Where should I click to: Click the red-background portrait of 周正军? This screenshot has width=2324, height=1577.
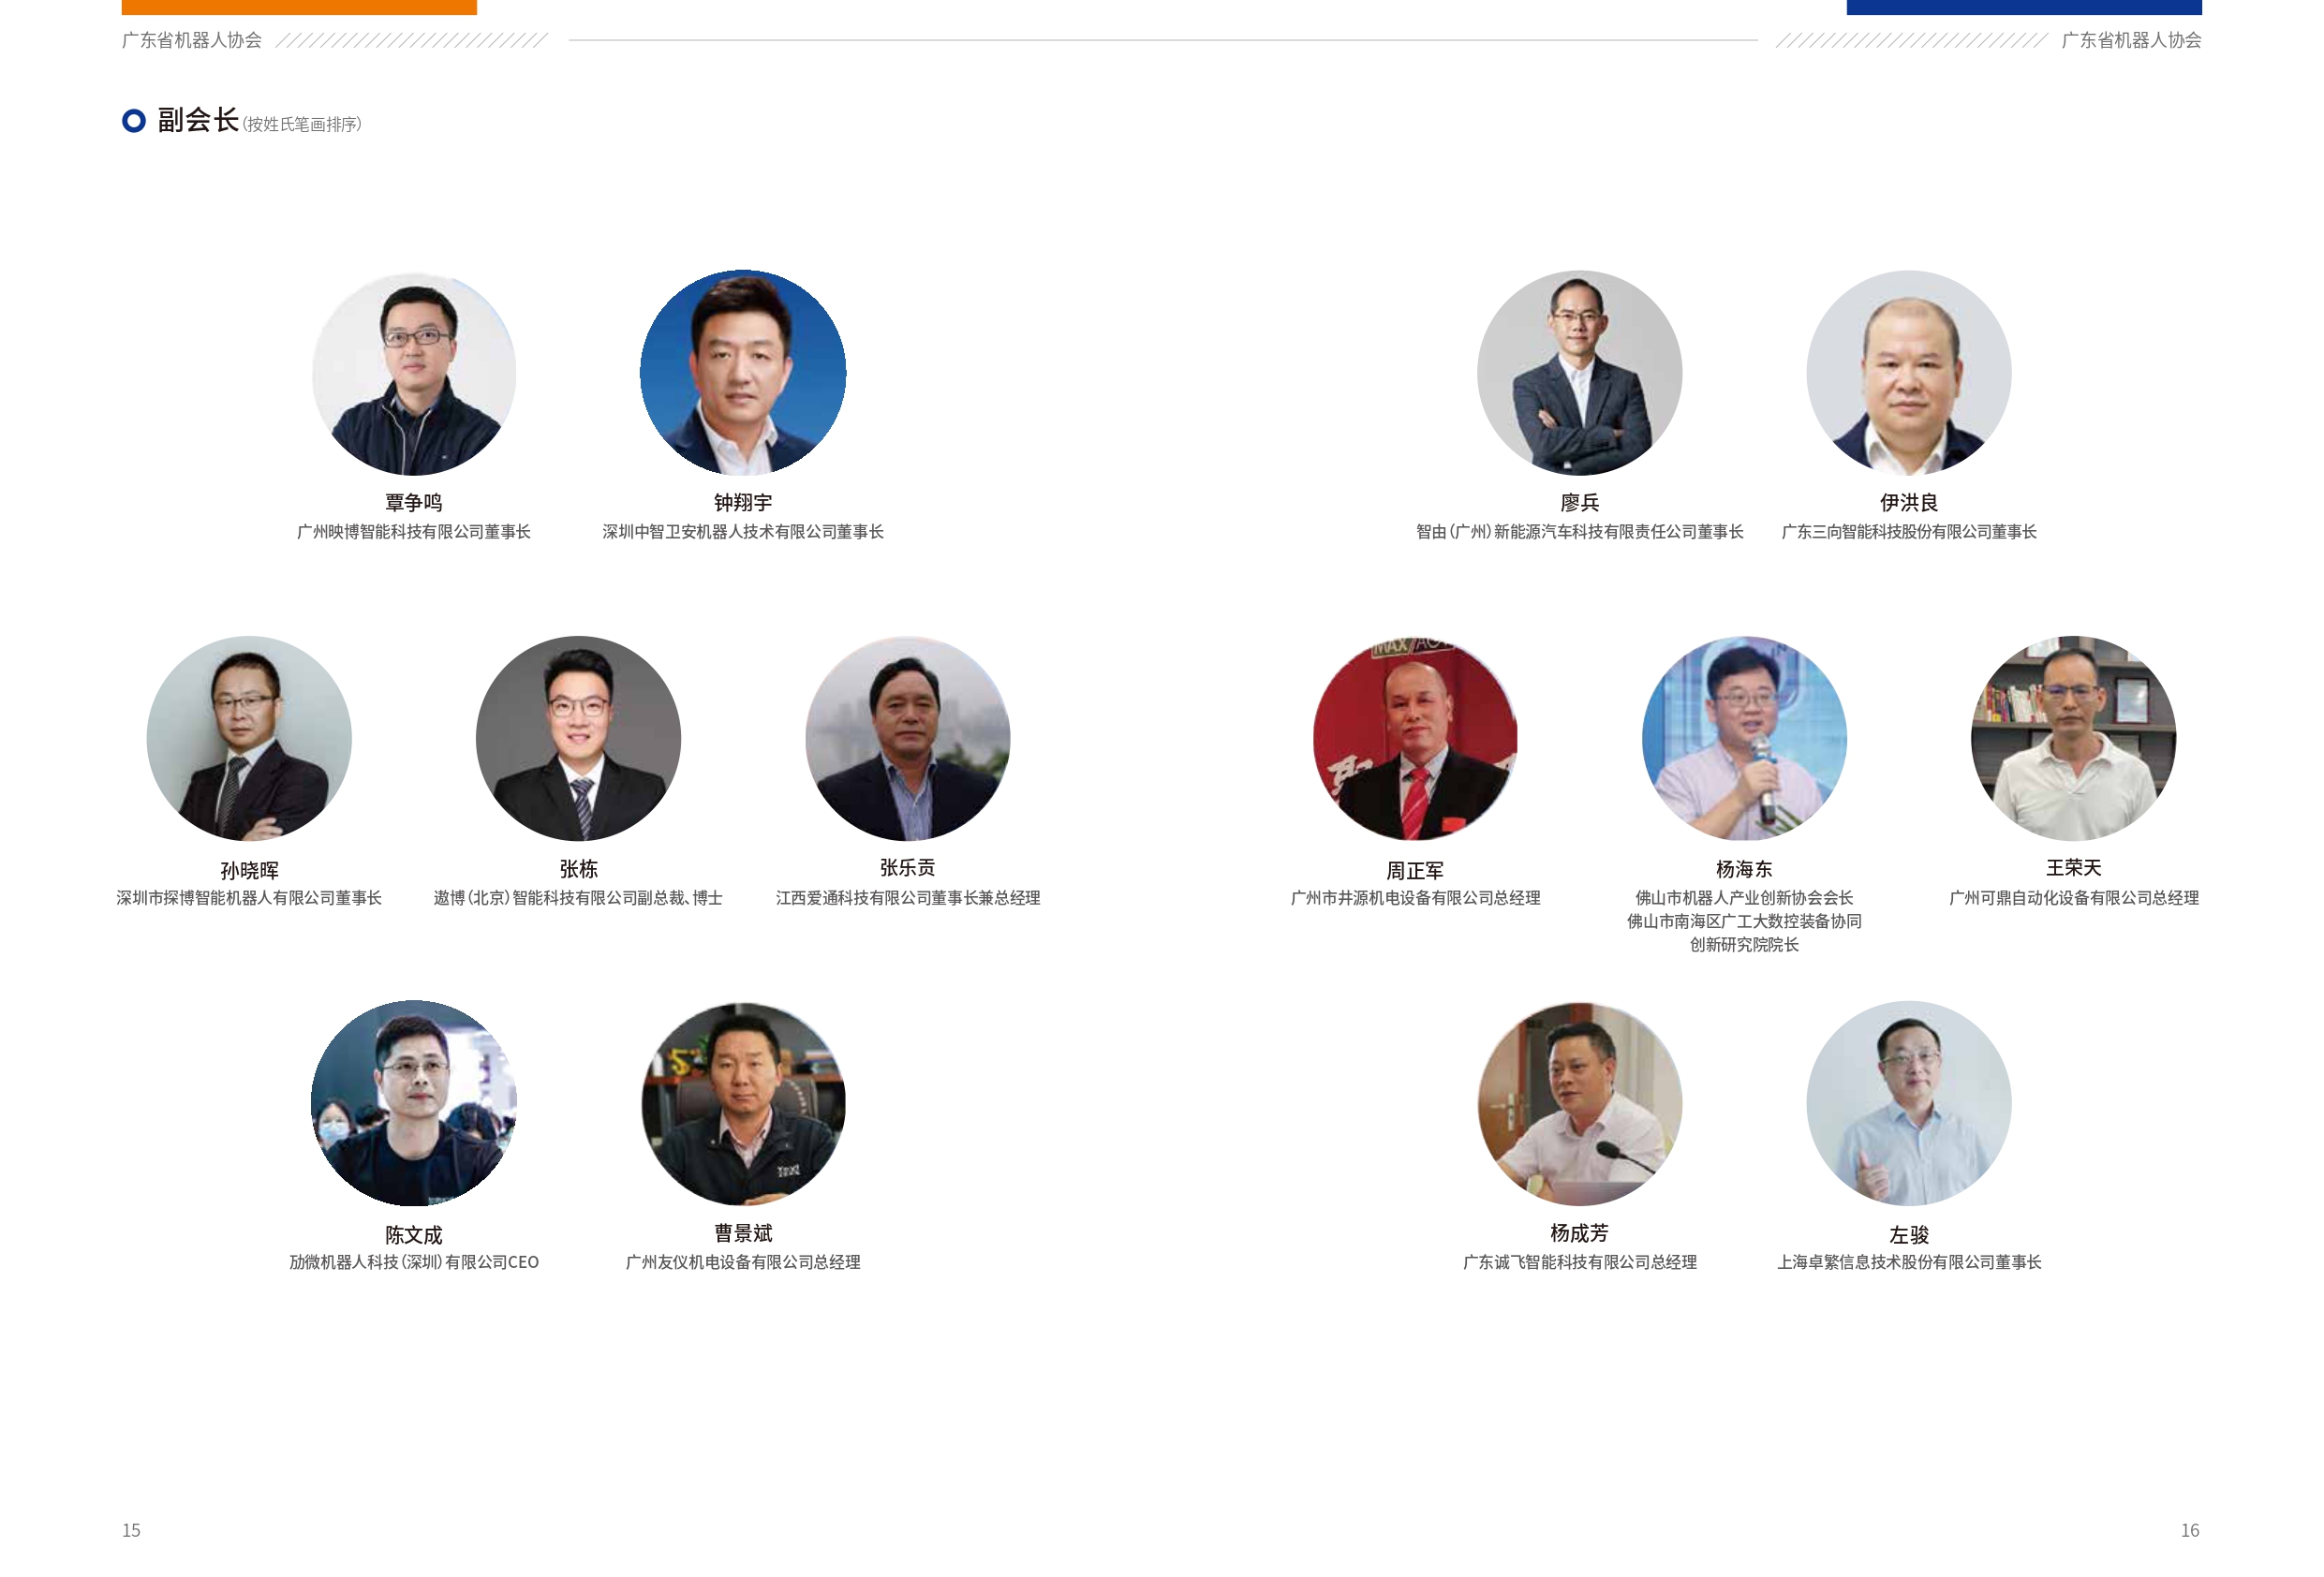click(x=1415, y=739)
